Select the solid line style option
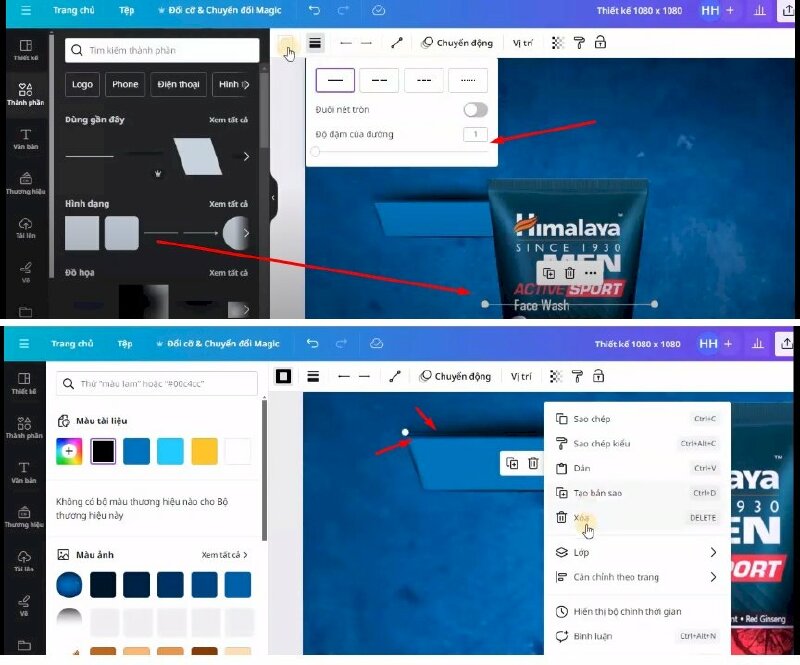This screenshot has width=800, height=665. click(x=335, y=80)
